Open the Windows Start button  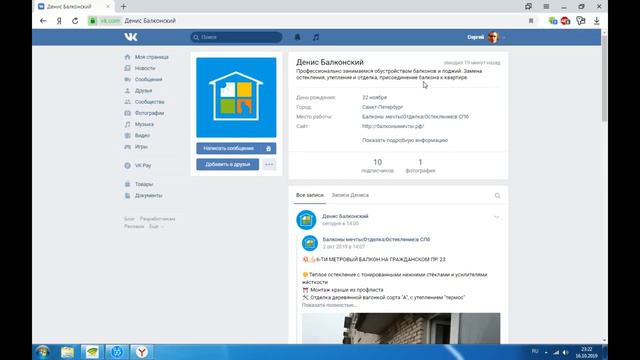coord(42,352)
